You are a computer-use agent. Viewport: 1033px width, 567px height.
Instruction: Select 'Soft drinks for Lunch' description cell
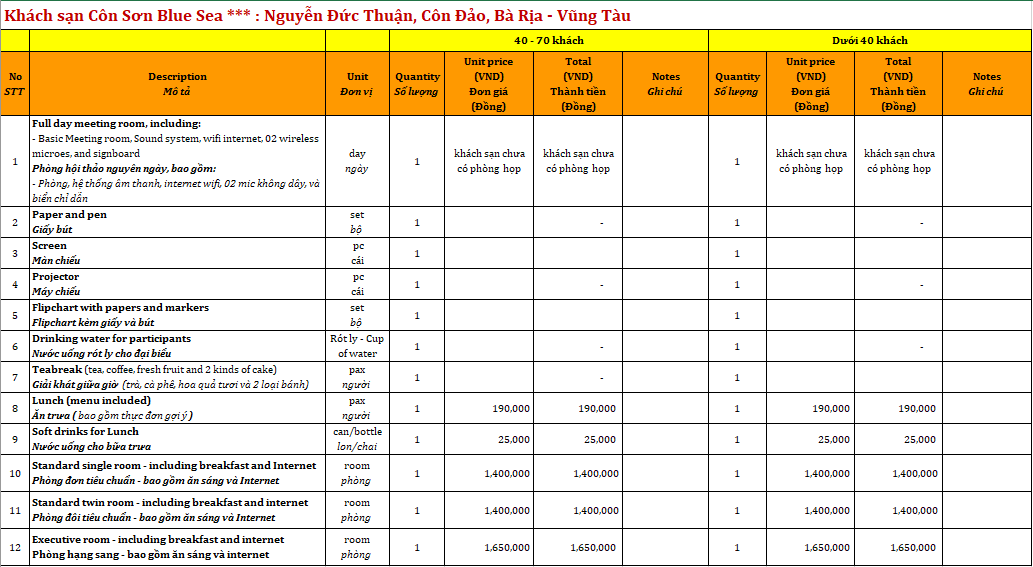(x=177, y=439)
